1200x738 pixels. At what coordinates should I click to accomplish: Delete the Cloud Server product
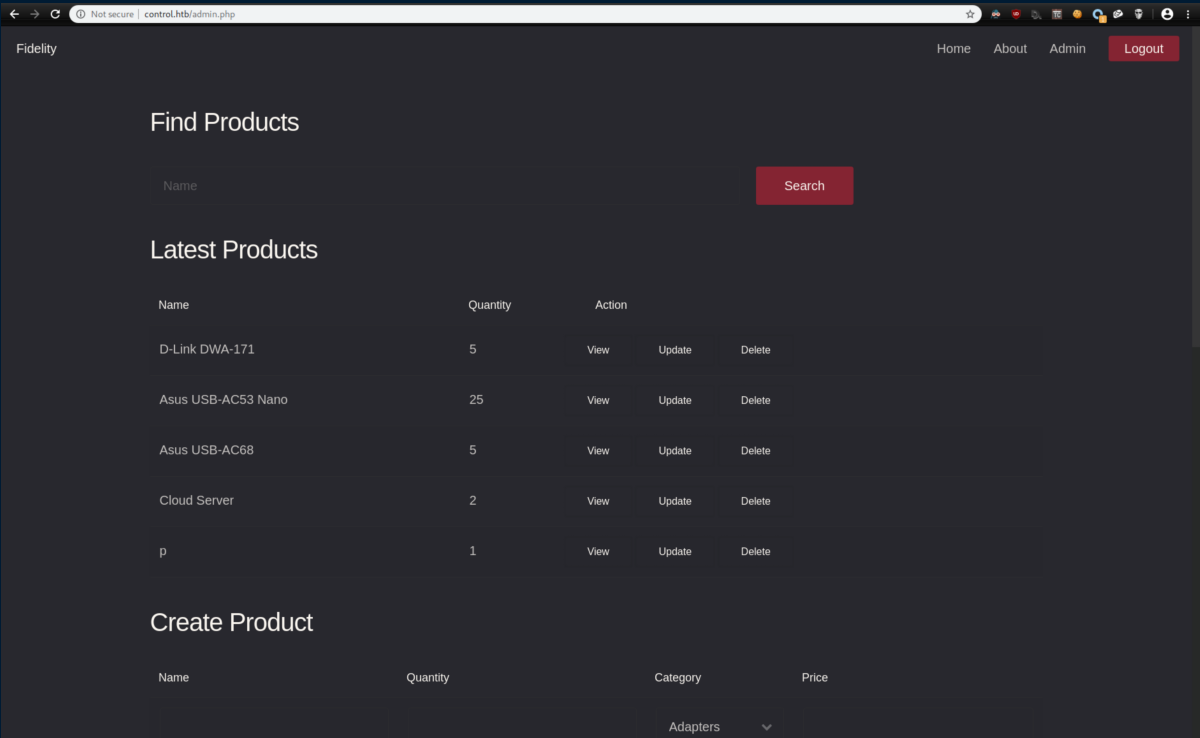(x=755, y=501)
